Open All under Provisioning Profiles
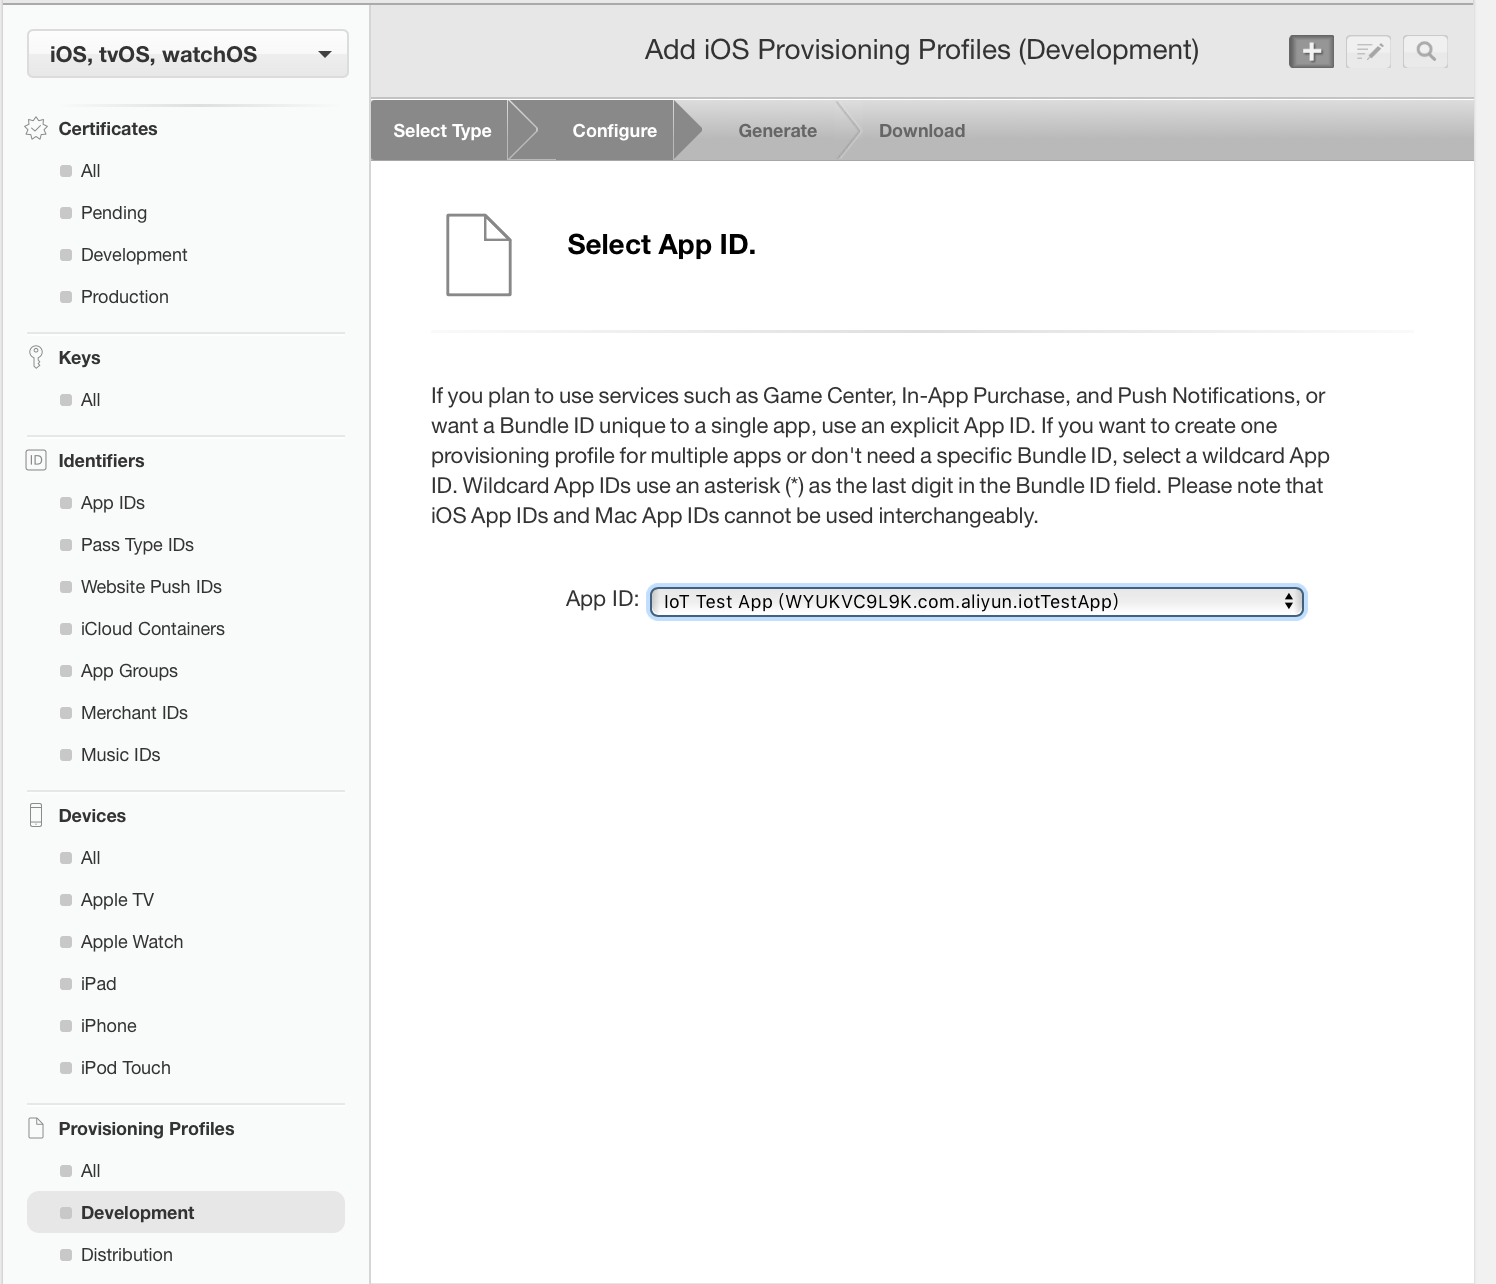 tap(90, 1171)
